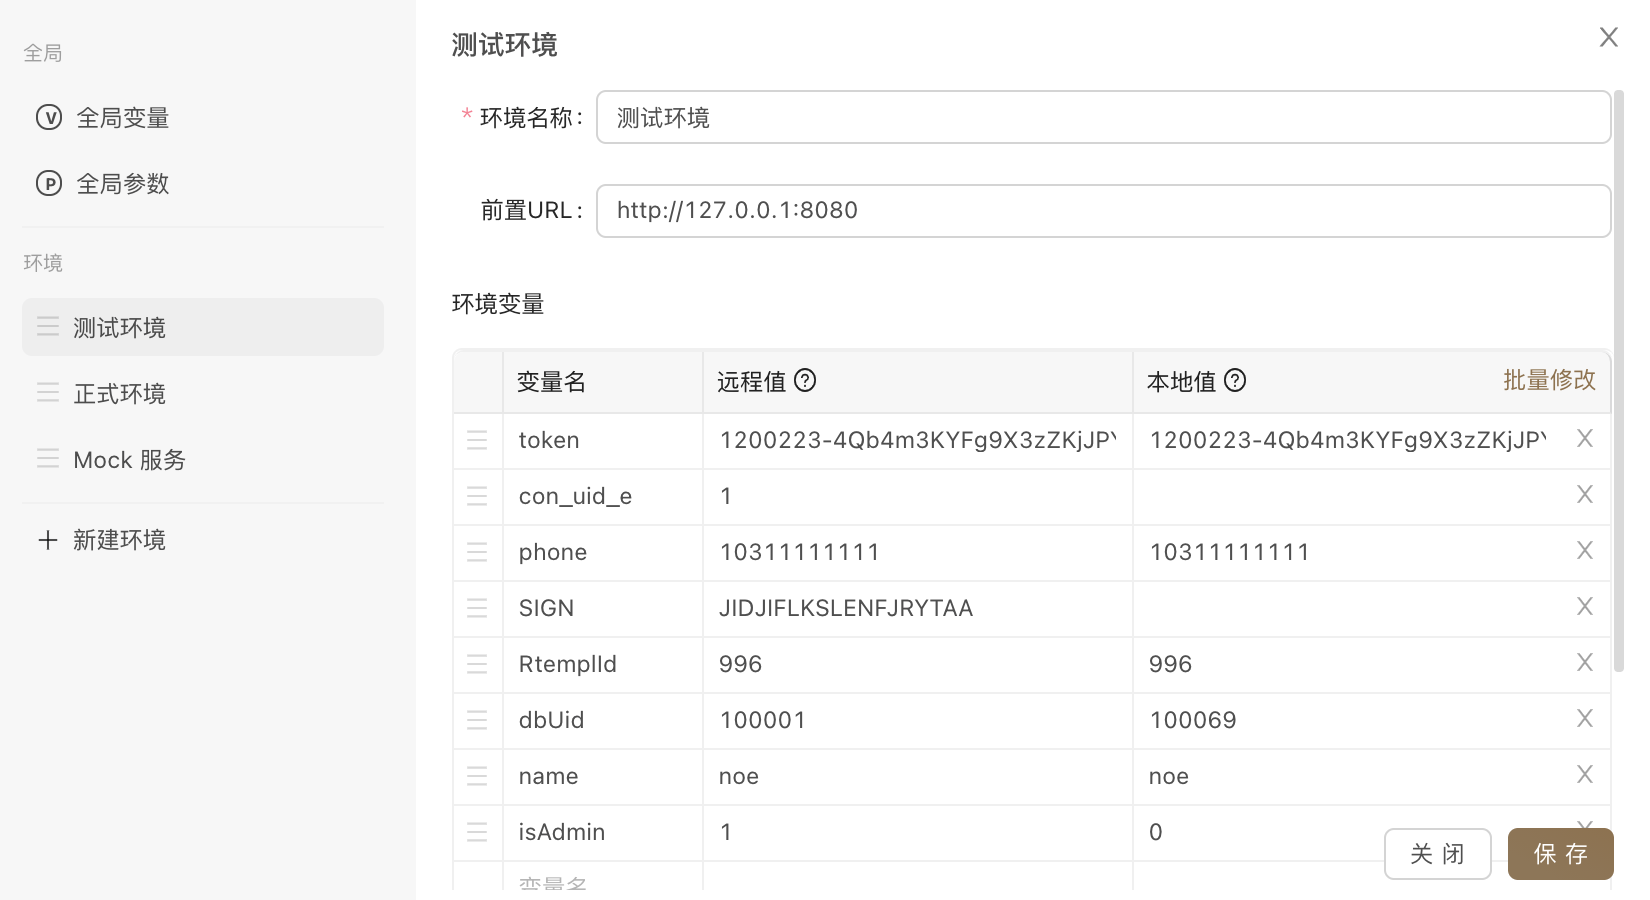
Task: Click the 环境变量 section heading
Action: click(498, 304)
